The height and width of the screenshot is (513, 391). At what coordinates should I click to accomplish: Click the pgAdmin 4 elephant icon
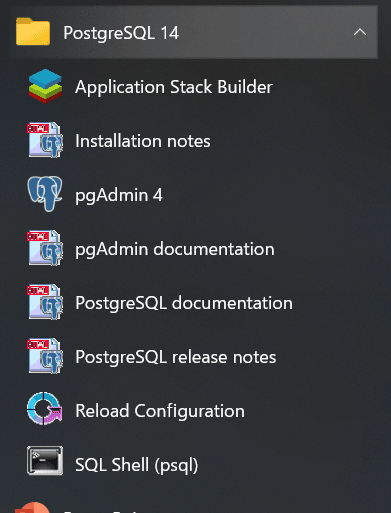(x=45, y=194)
